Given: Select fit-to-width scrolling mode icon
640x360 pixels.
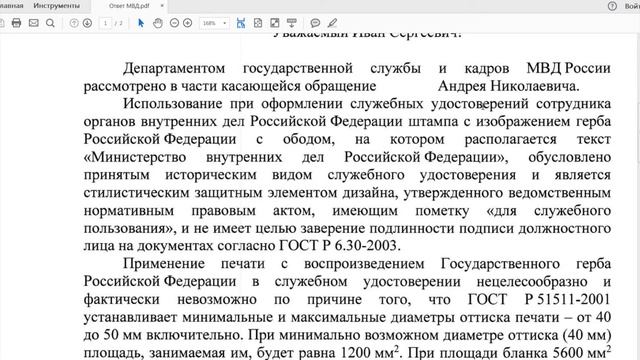Looking at the screenshot, I should (241, 23).
